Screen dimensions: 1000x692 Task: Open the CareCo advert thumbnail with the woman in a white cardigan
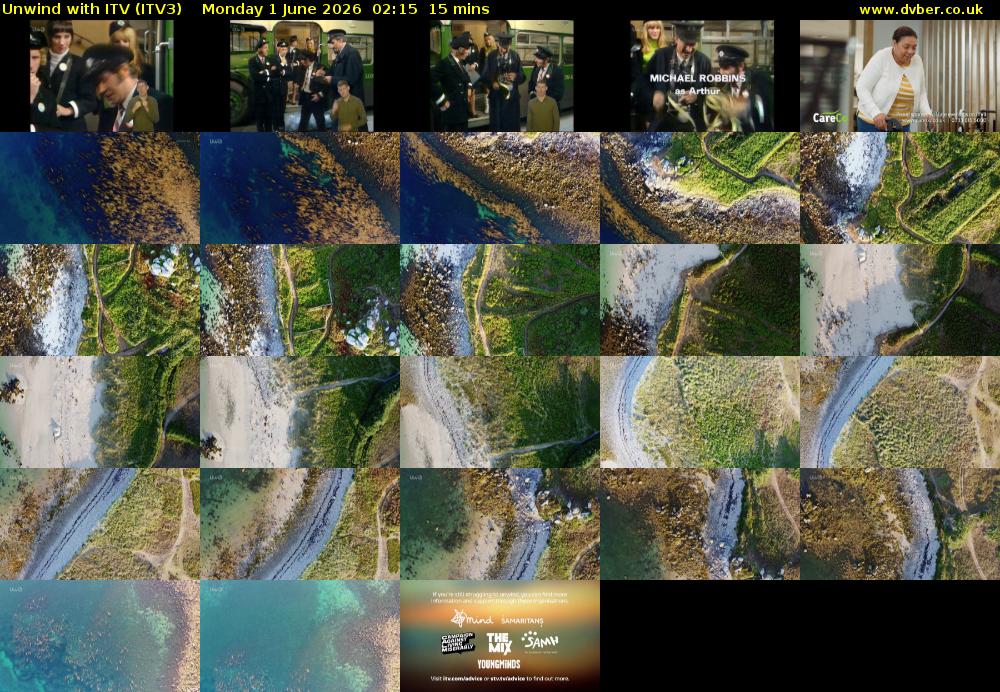900,76
